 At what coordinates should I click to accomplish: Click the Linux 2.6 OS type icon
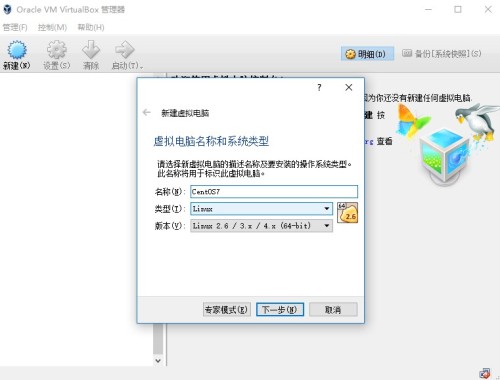pyautogui.click(x=347, y=212)
